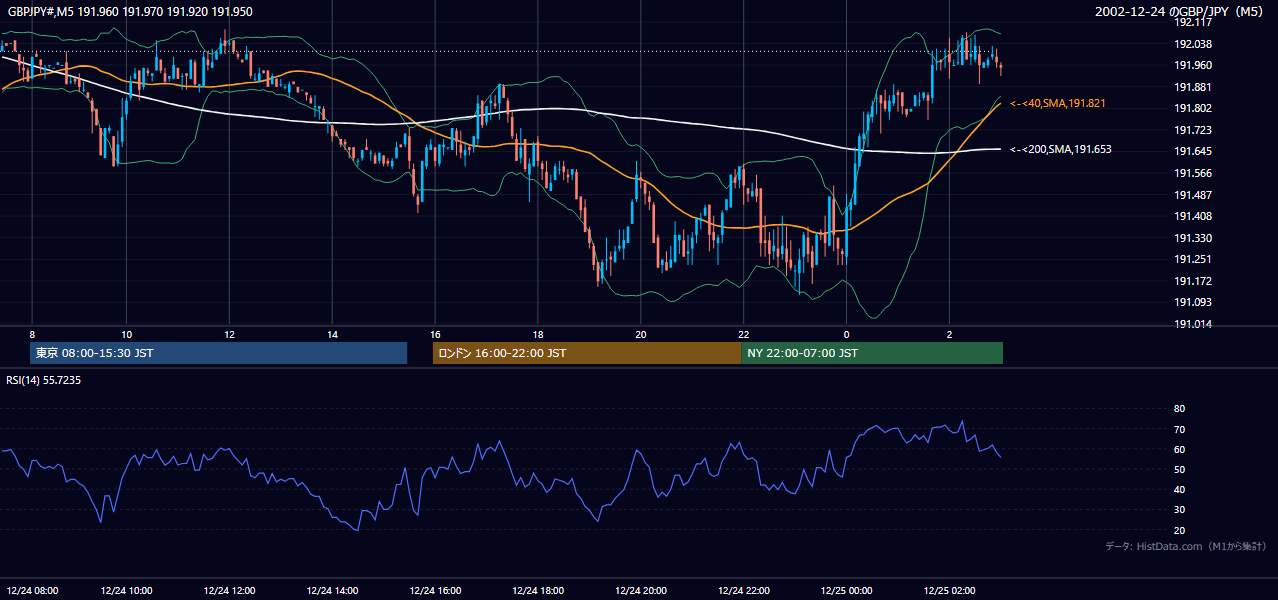Click RSI scale value 30
Screen dimensions: 1278x600
[1179, 510]
